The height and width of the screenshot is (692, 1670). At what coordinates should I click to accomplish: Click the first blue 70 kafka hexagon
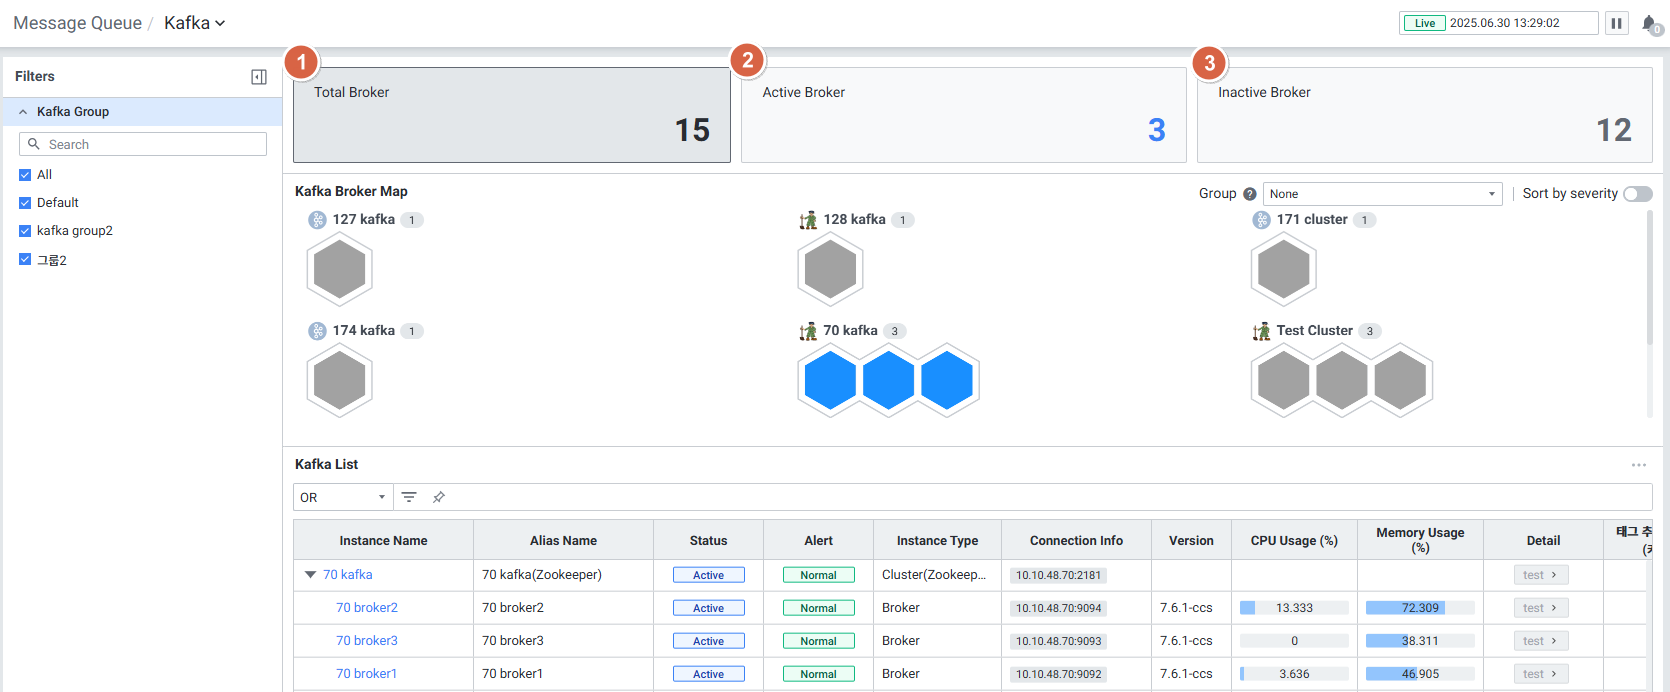tap(830, 381)
